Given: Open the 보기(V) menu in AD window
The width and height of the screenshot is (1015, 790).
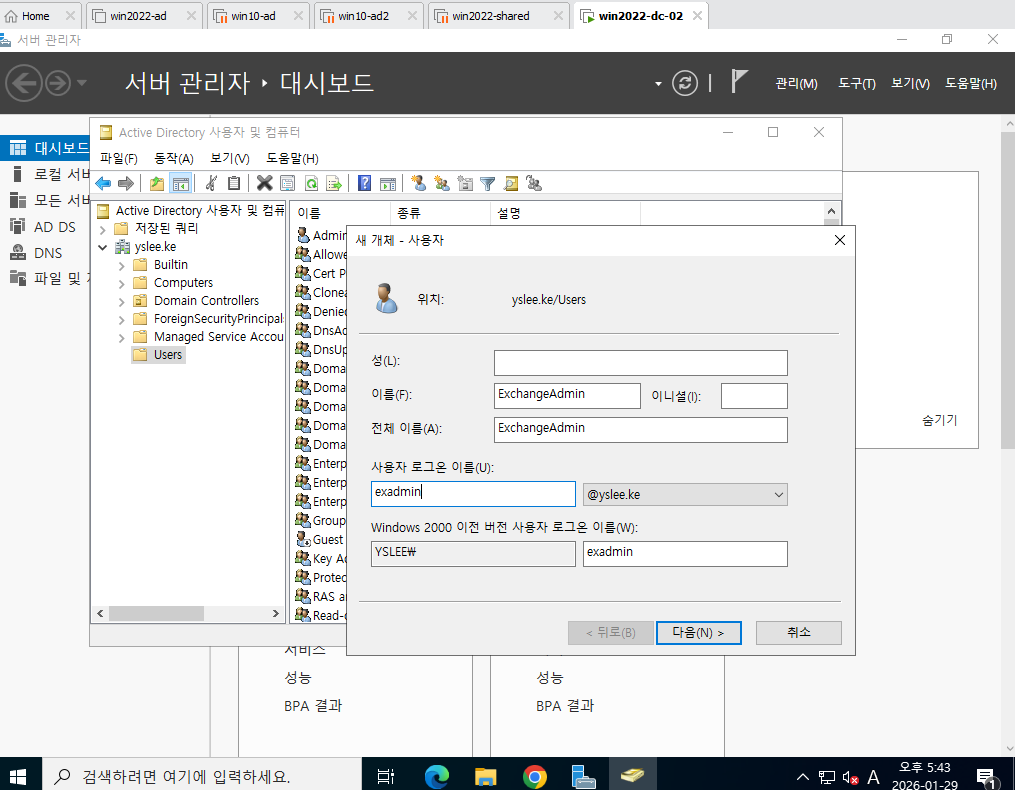Looking at the screenshot, I should click(230, 159).
